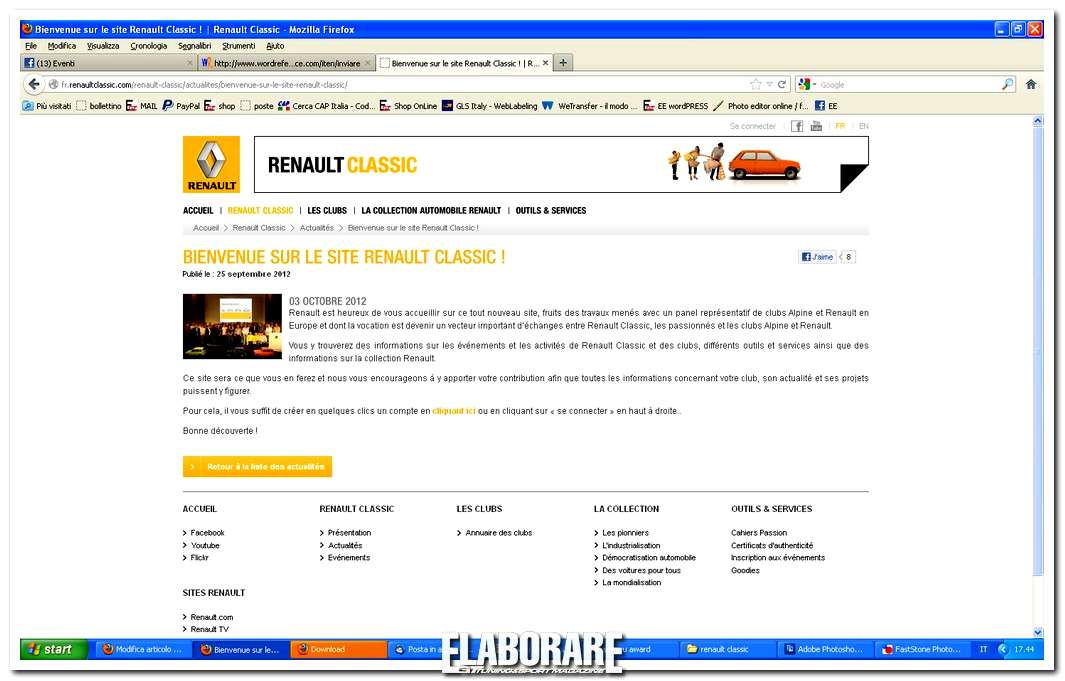Open the WeTransfer bookmark

[x=589, y=106]
